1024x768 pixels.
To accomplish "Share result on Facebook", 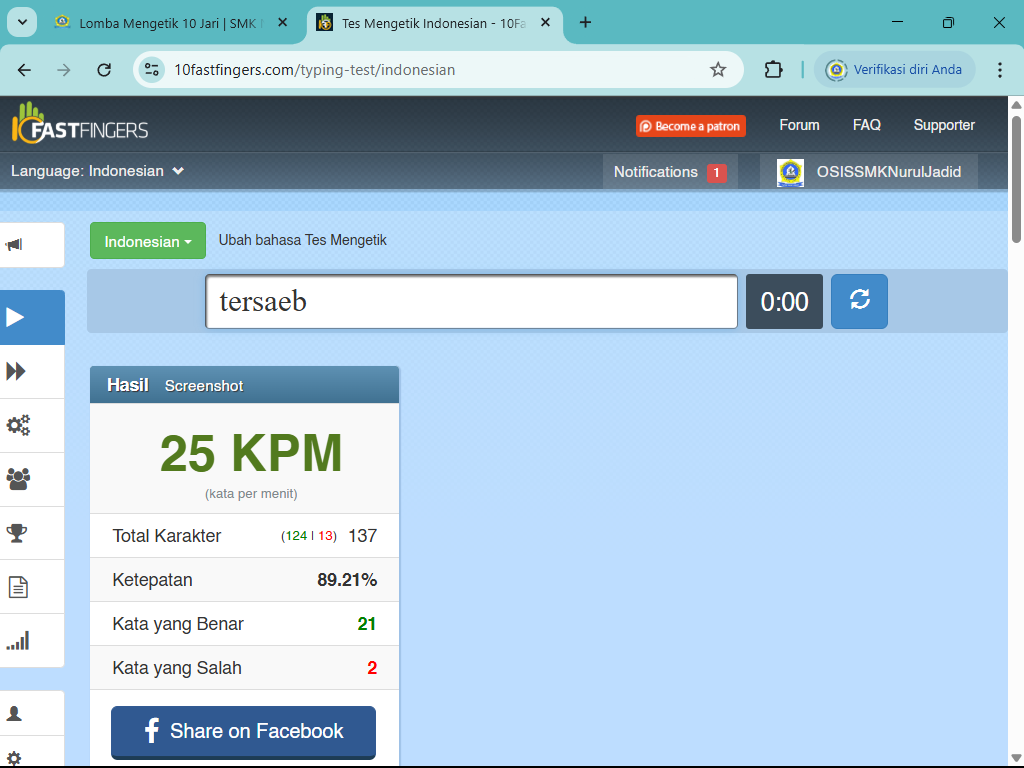I will [x=242, y=732].
